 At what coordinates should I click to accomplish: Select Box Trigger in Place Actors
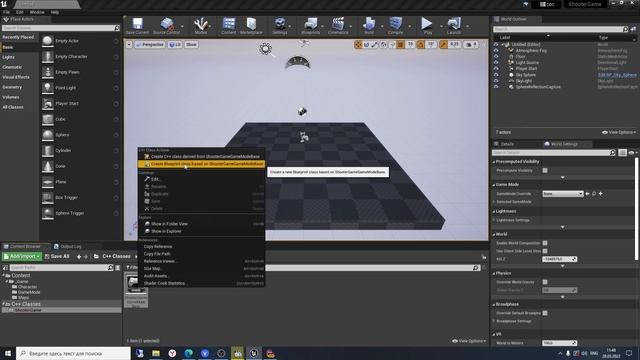[x=80, y=198]
